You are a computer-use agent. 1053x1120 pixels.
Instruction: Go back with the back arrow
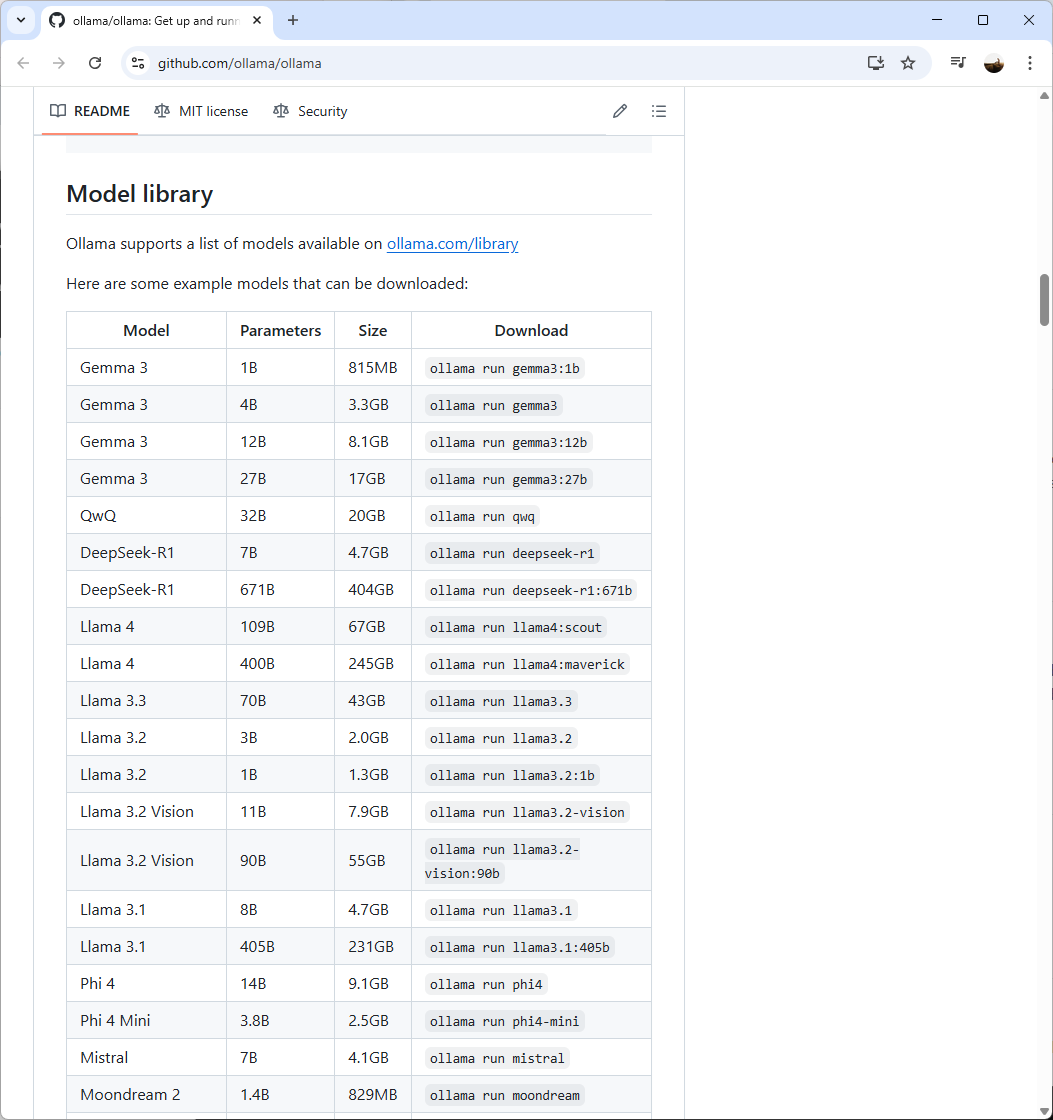[24, 63]
